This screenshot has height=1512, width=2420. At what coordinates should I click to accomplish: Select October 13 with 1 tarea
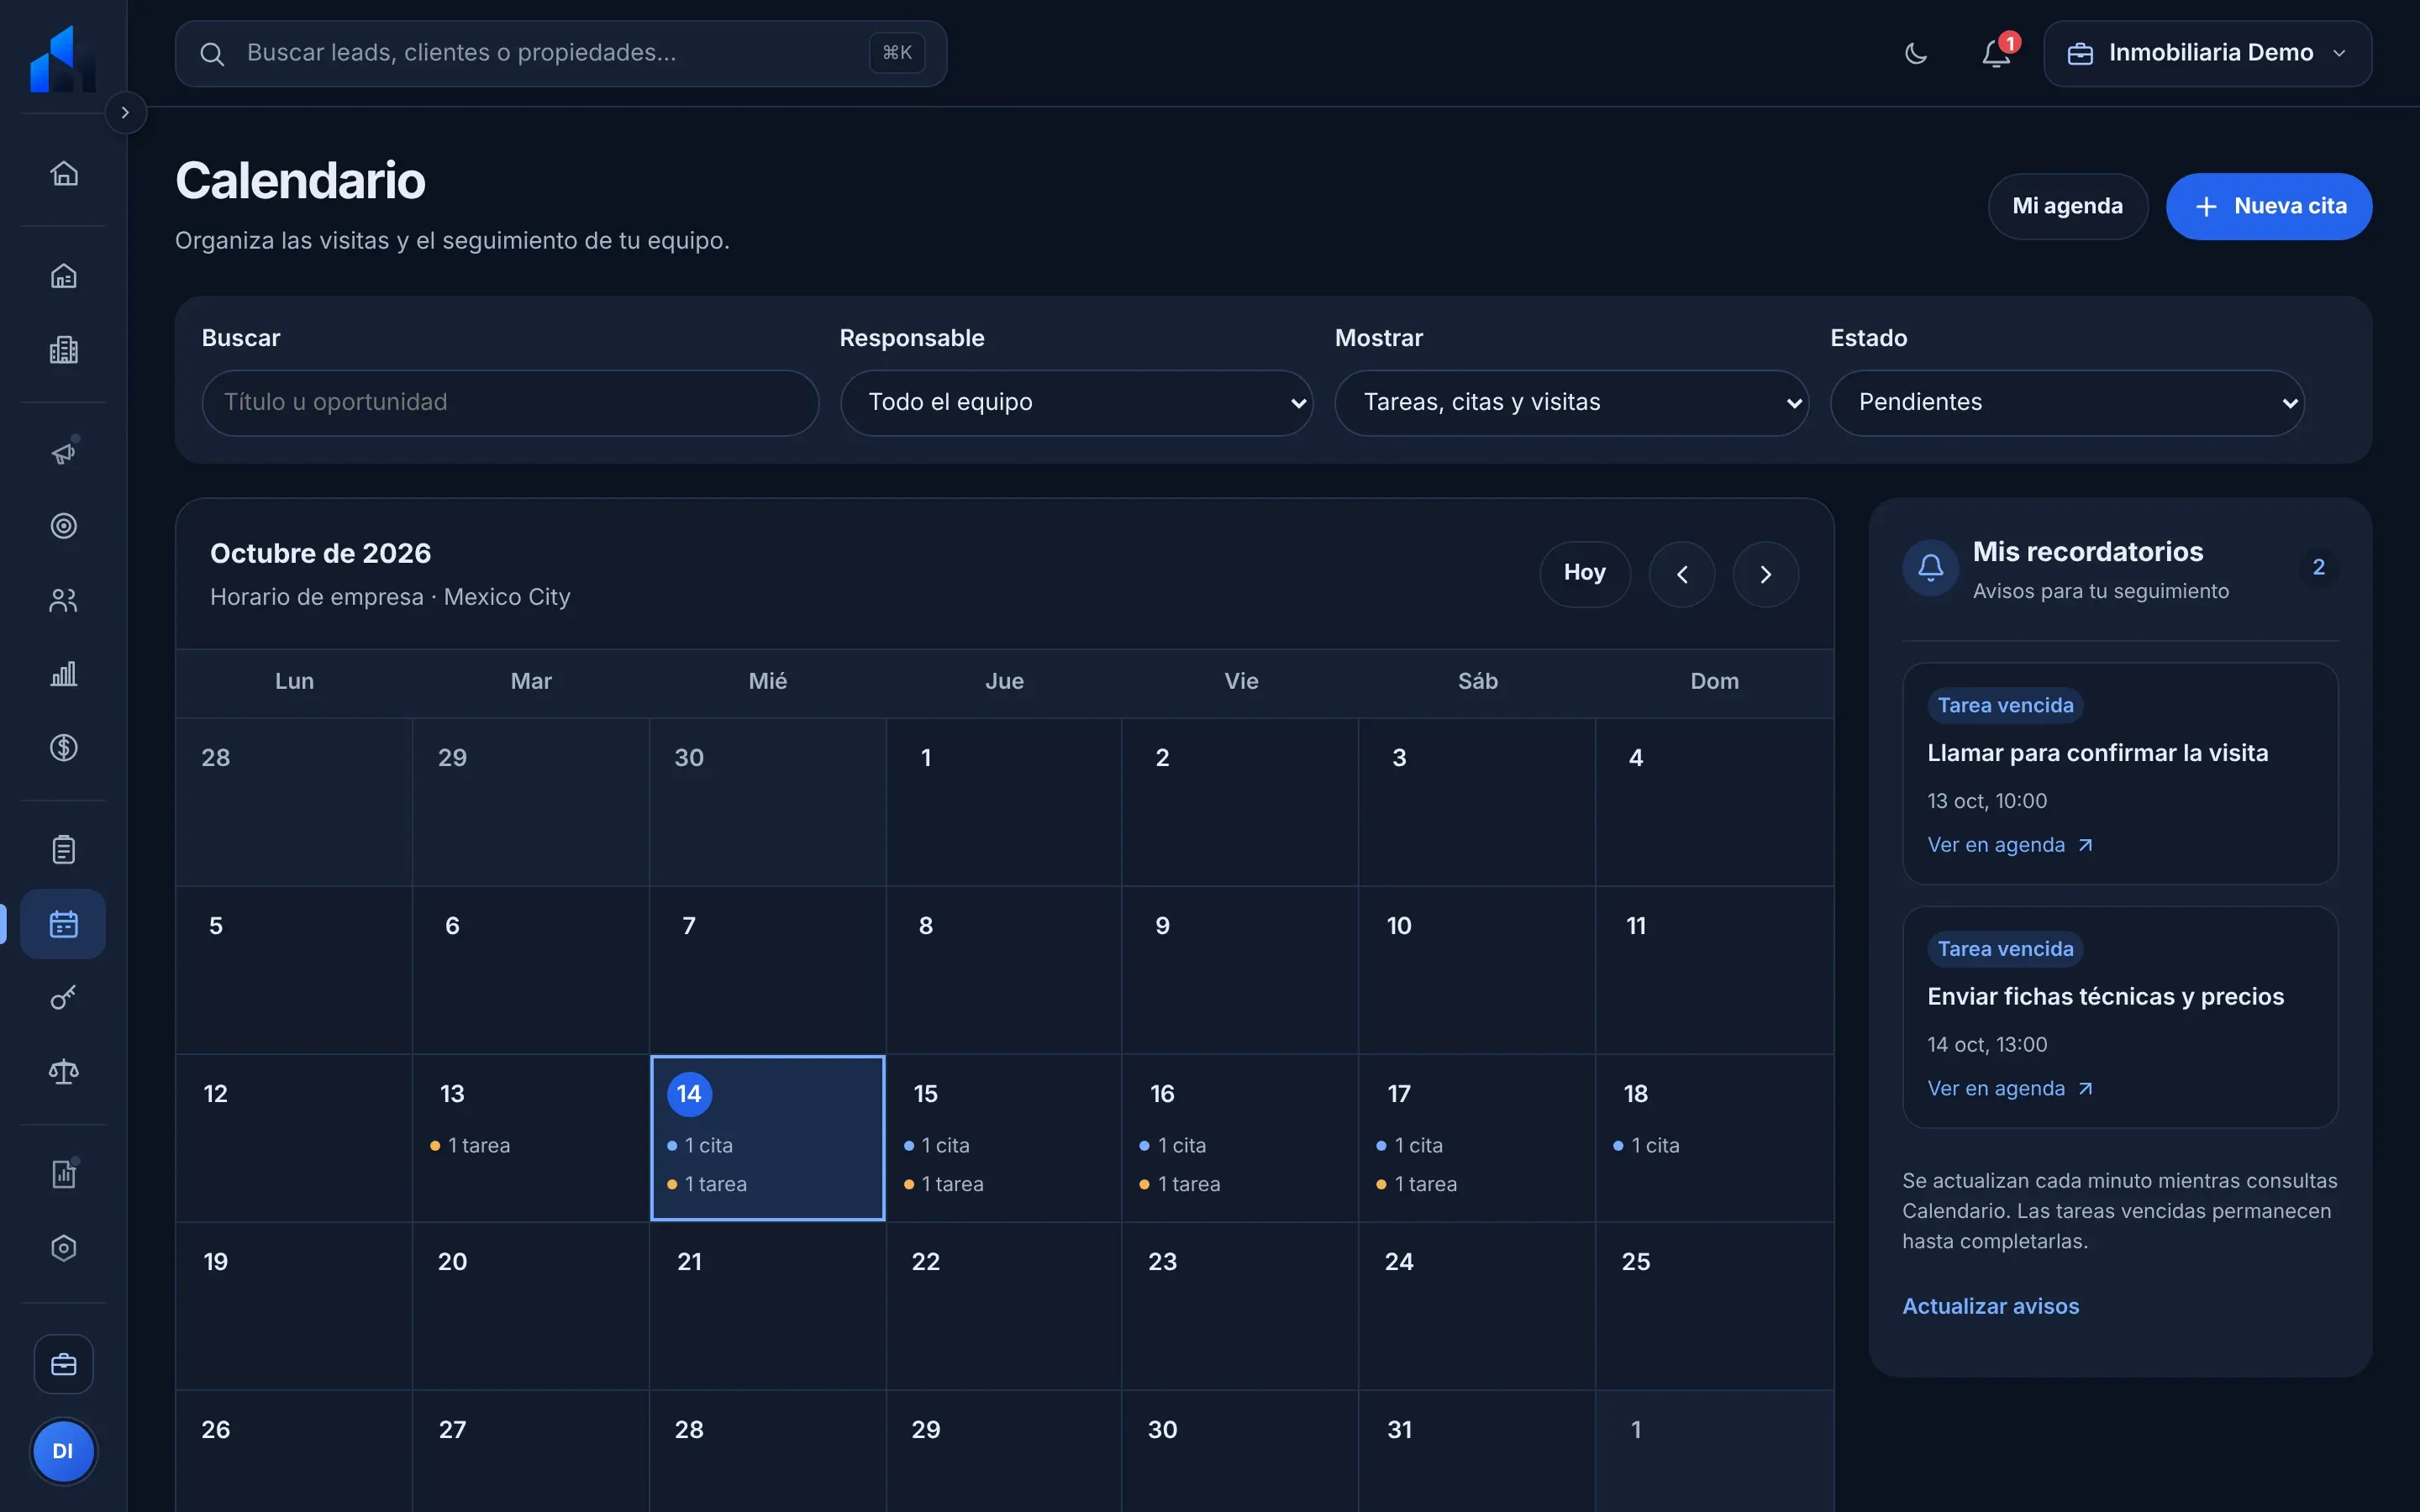pyautogui.click(x=530, y=1137)
